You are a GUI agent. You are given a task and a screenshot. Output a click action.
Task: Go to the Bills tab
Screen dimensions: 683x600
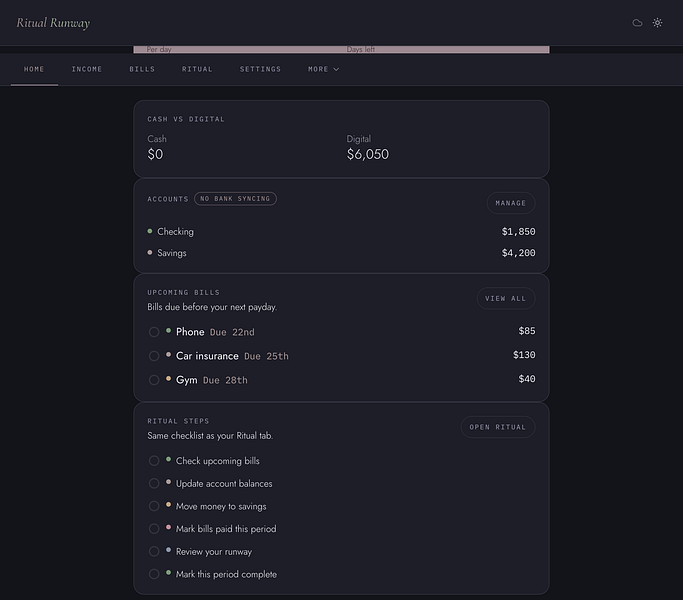coord(142,69)
